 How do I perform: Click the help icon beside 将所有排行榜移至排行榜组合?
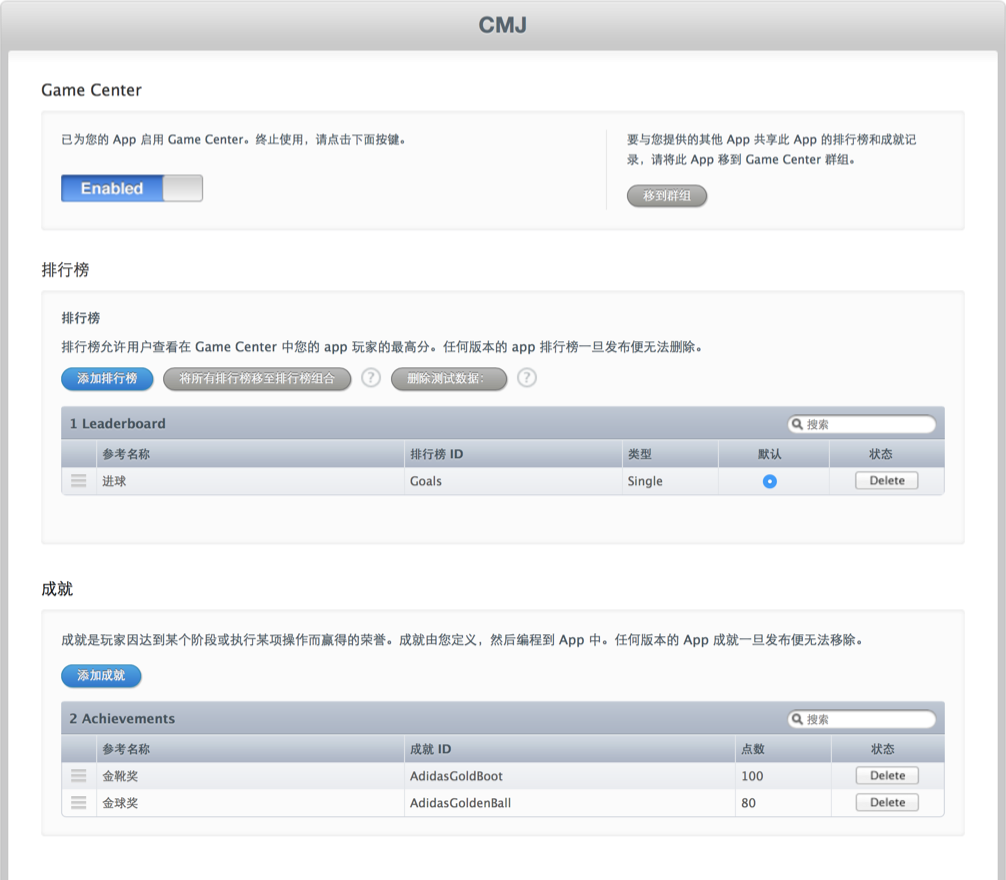371,379
